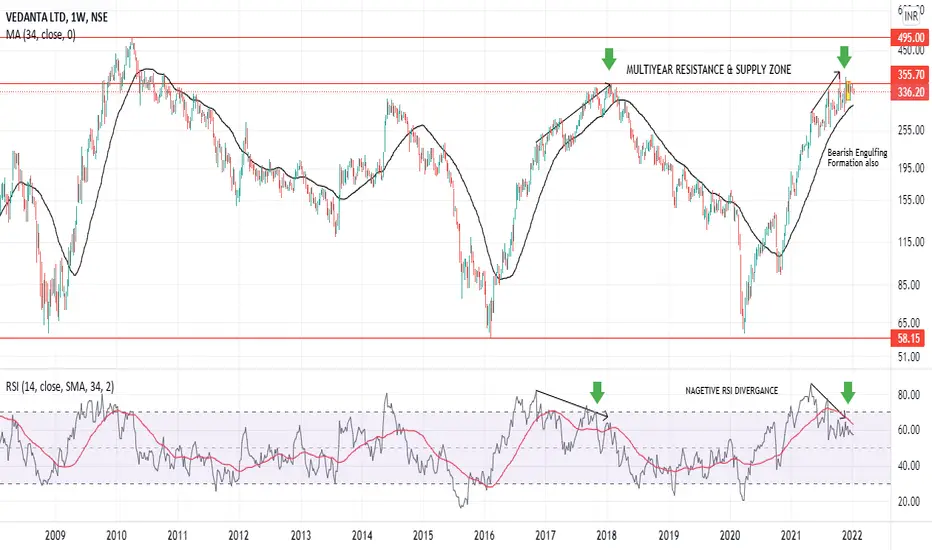
Task: Click the 60.00 RSI scale value
Action: pos(909,430)
